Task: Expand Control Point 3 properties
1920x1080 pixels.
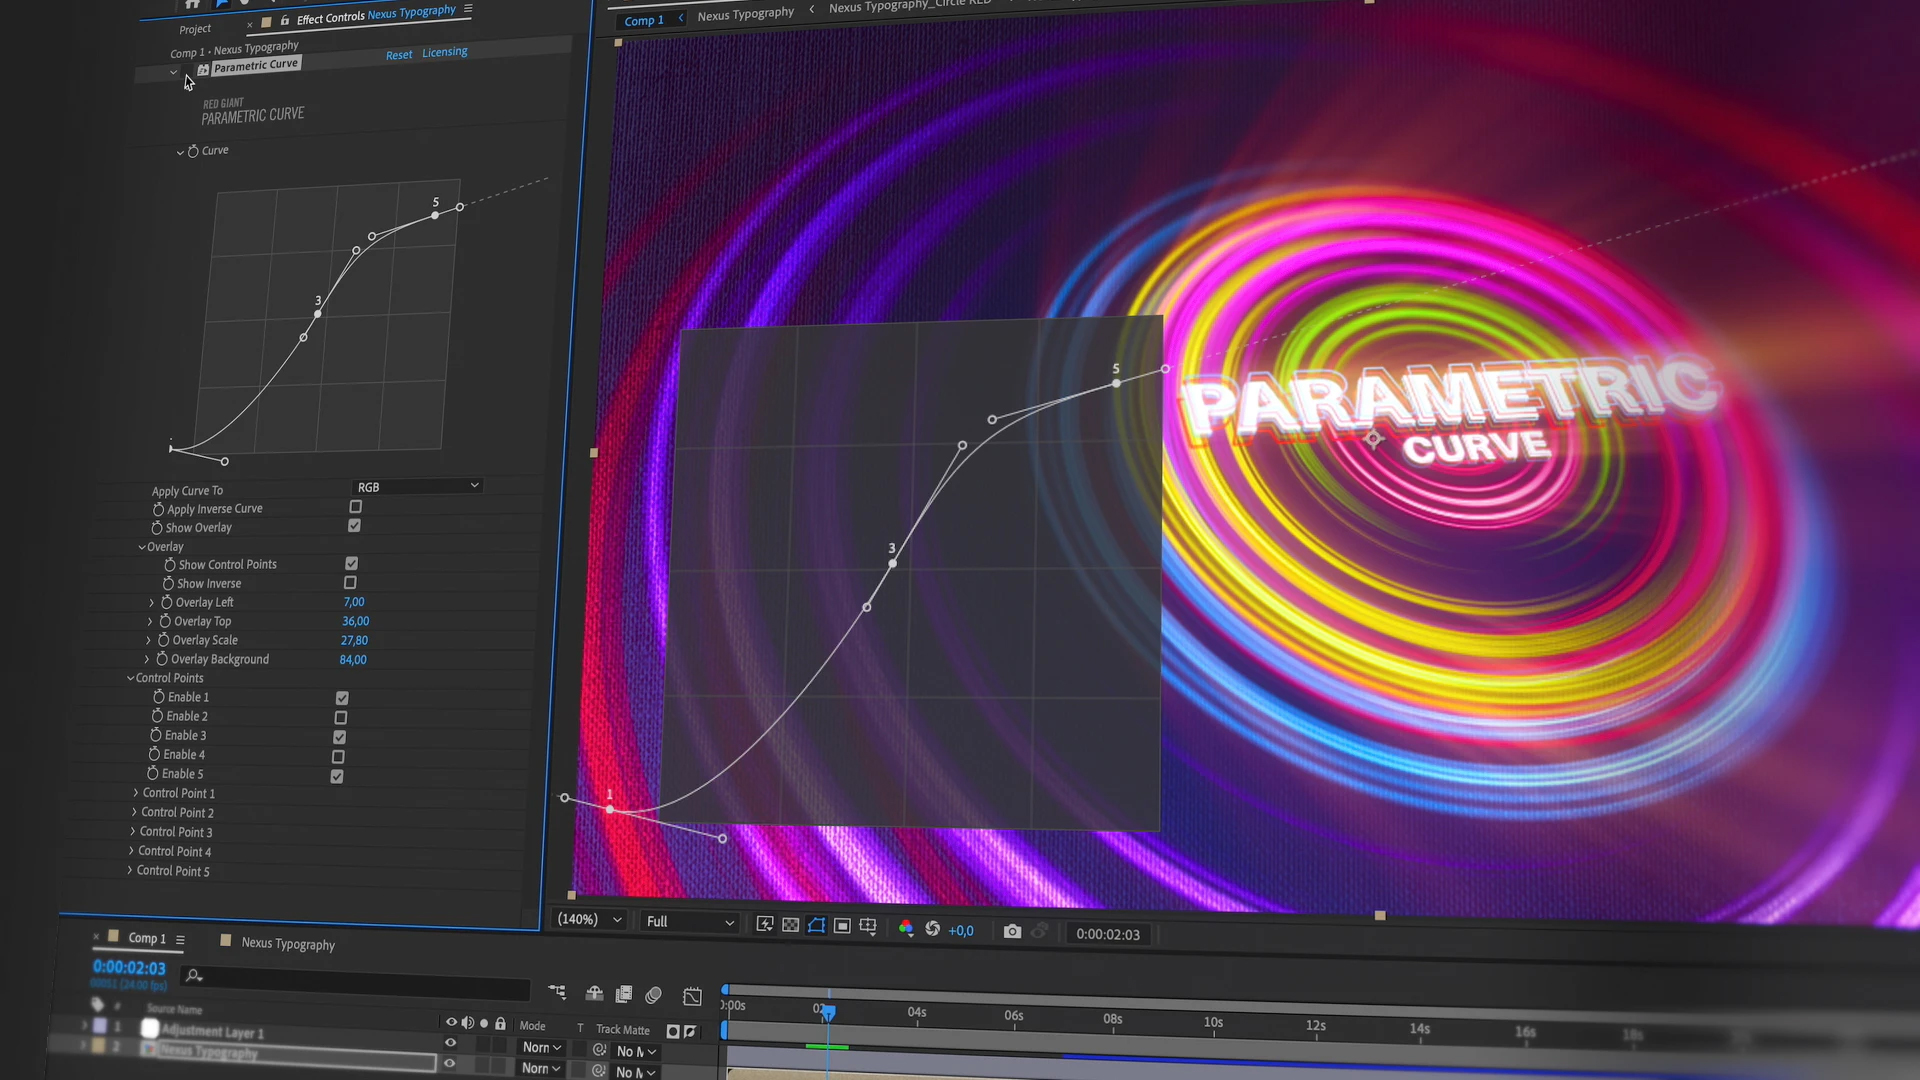Action: click(132, 832)
